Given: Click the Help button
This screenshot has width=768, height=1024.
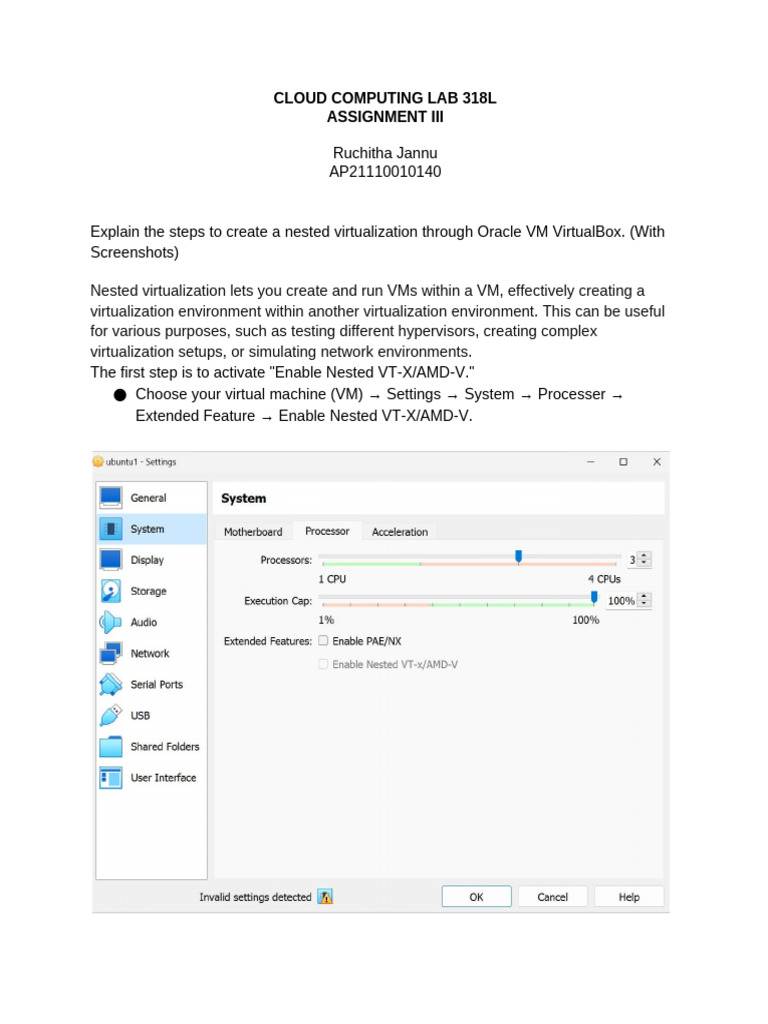Looking at the screenshot, I should point(629,897).
